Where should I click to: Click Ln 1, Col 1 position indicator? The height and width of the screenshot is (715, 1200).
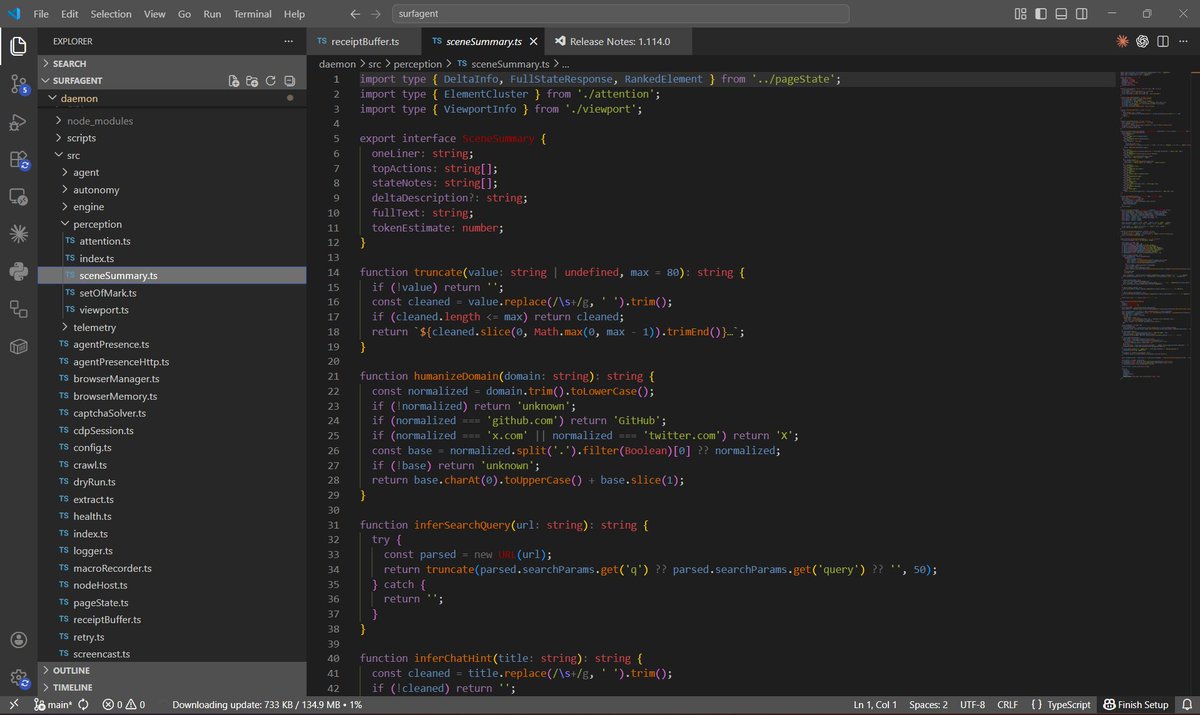875,704
